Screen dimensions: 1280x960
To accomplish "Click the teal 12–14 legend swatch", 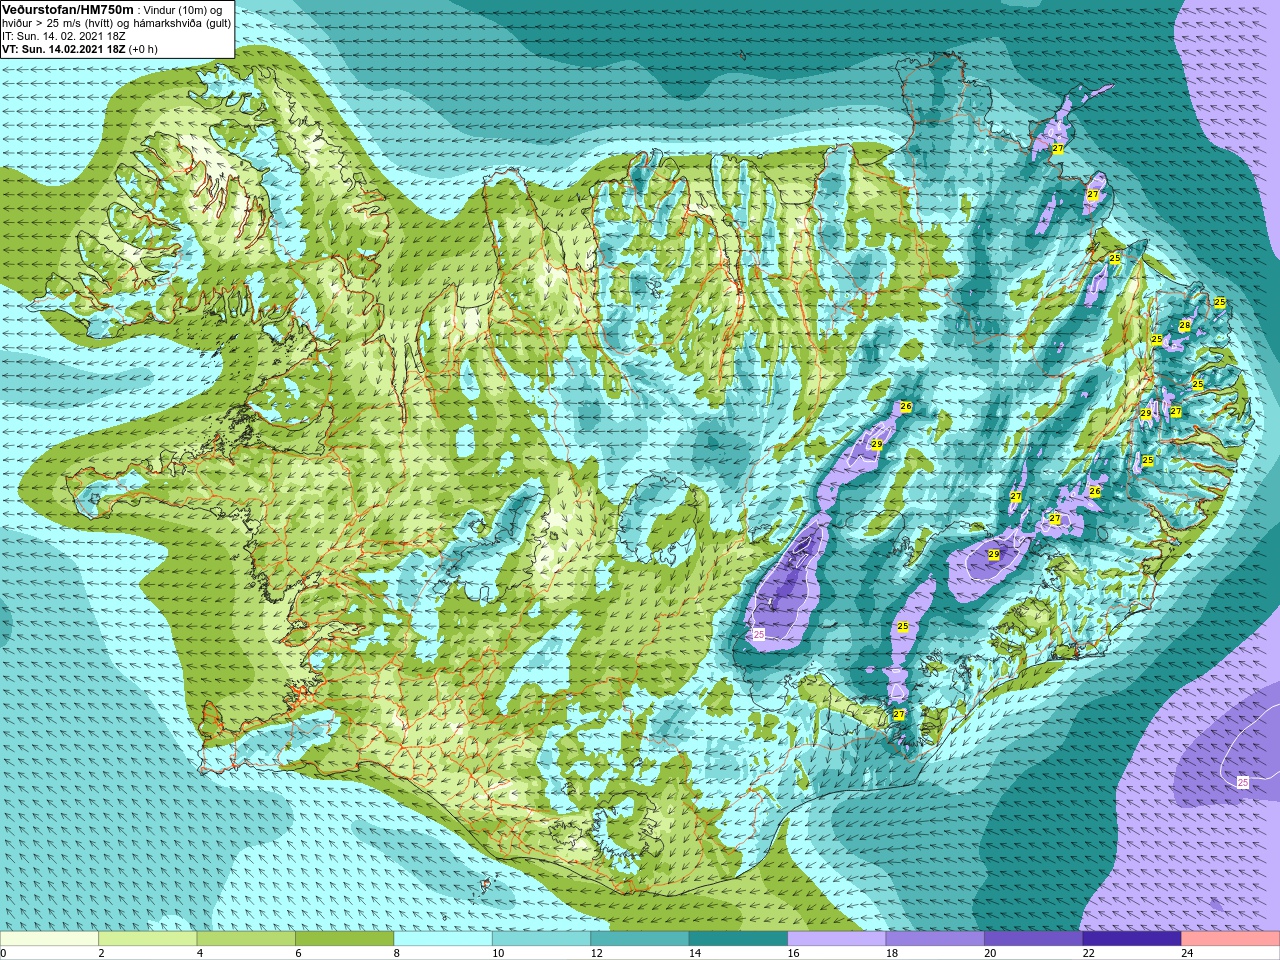I will (x=640, y=939).
